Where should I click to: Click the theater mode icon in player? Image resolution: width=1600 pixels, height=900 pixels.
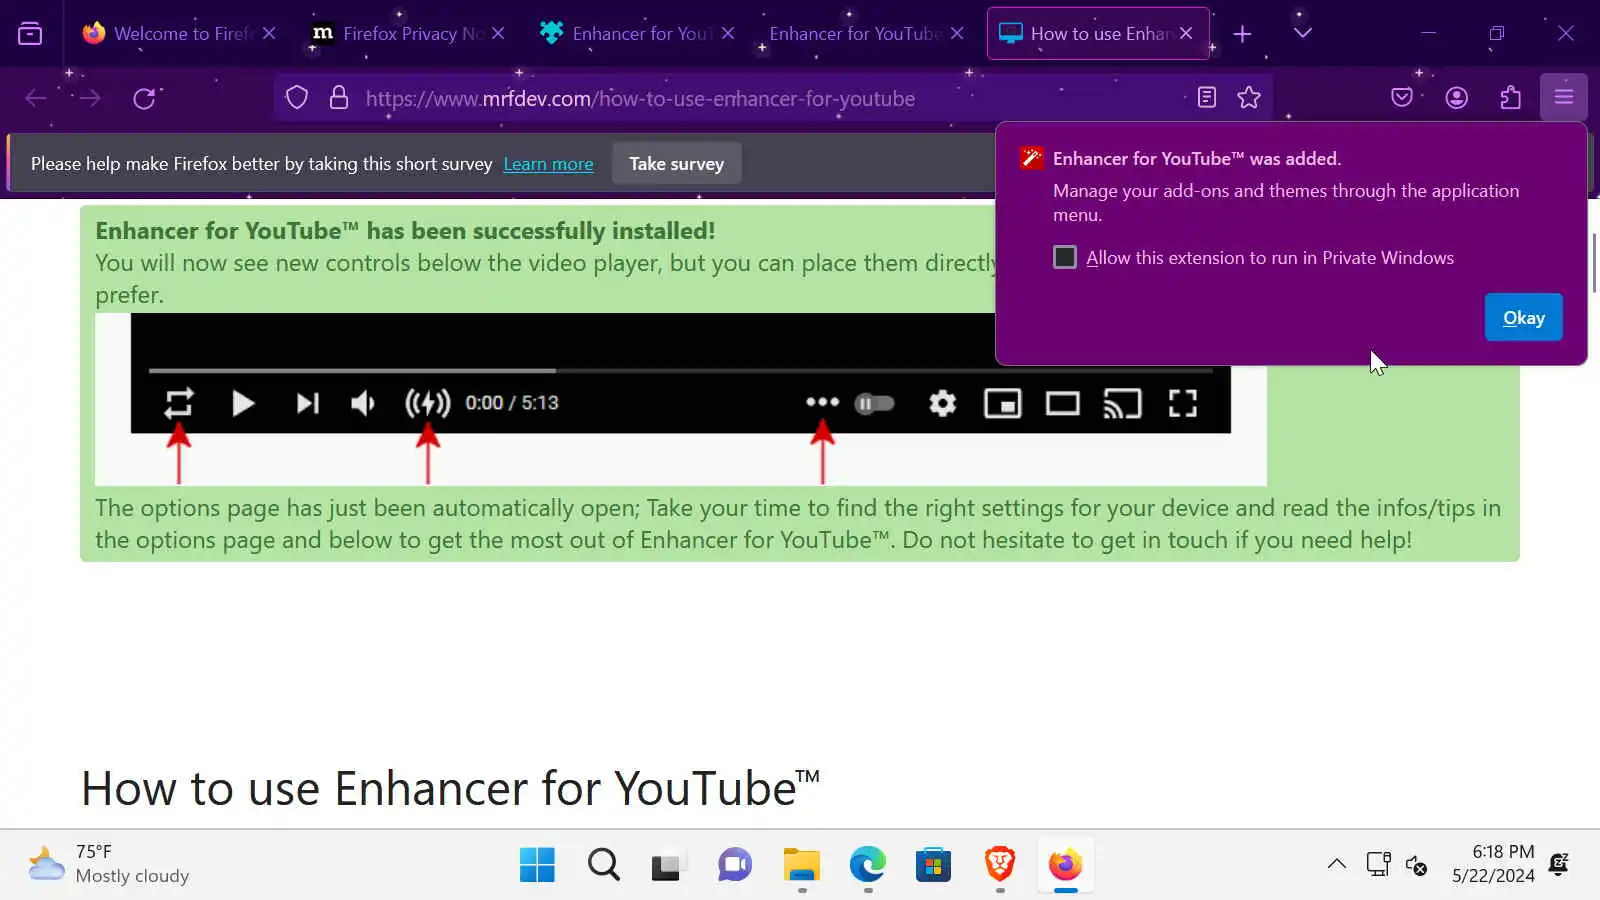pyautogui.click(x=1062, y=403)
